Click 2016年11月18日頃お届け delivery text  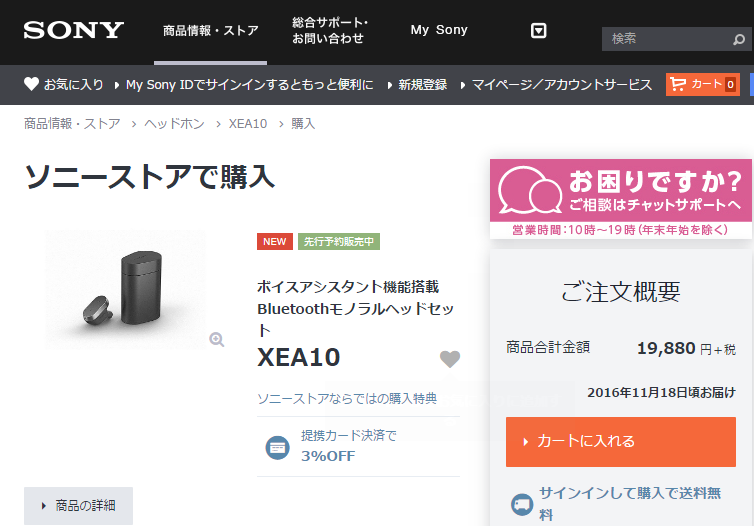[661, 392]
